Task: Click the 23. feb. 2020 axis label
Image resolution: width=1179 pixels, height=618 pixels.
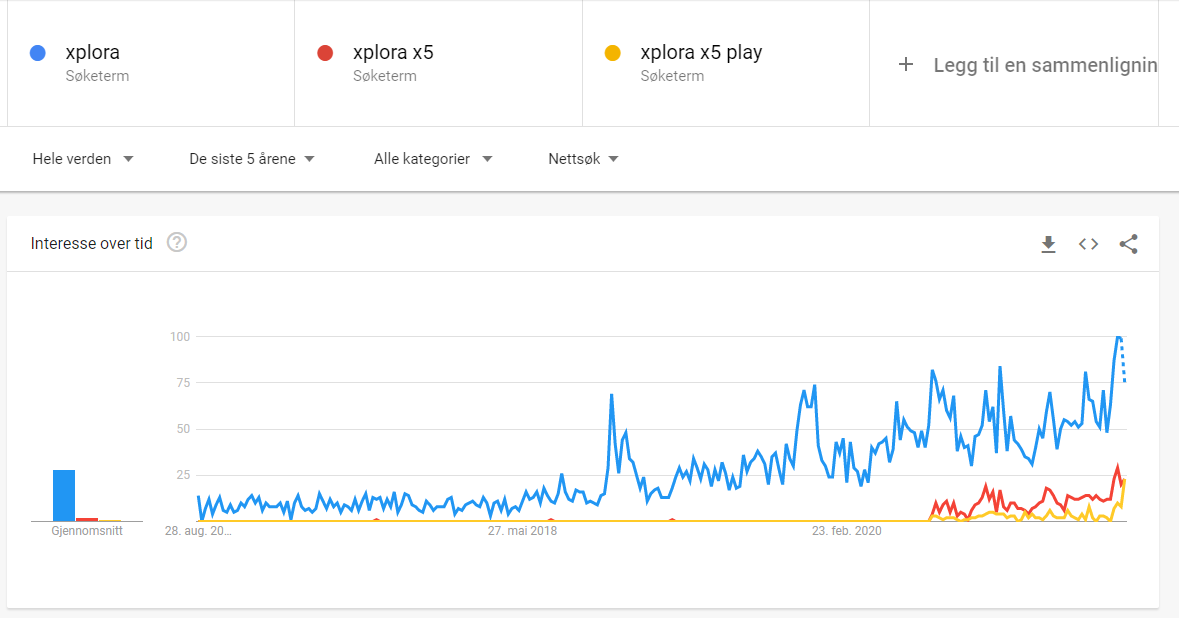Action: [x=847, y=531]
